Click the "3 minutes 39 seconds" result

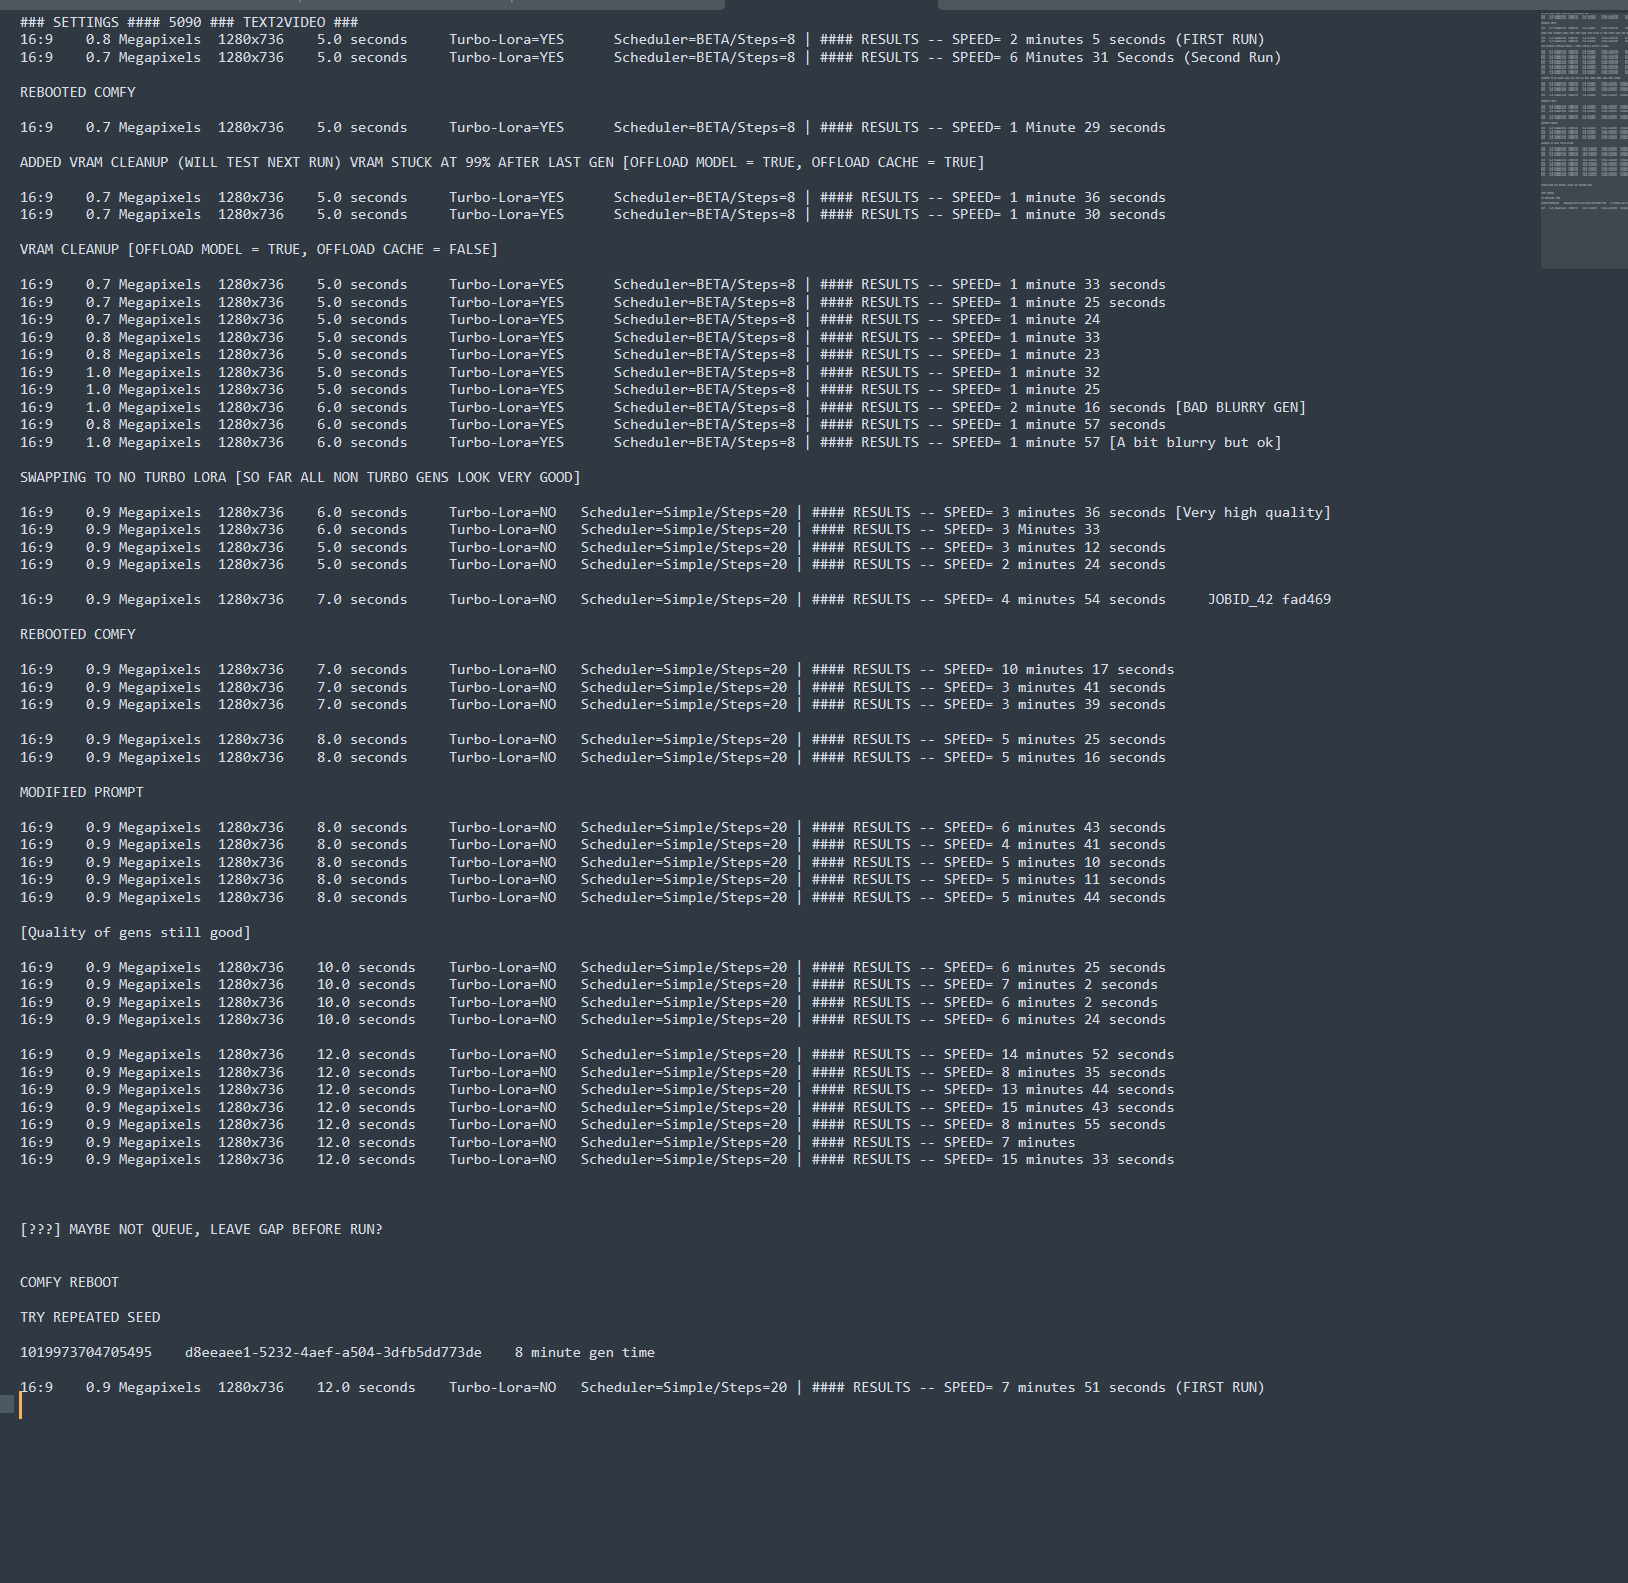point(1083,705)
